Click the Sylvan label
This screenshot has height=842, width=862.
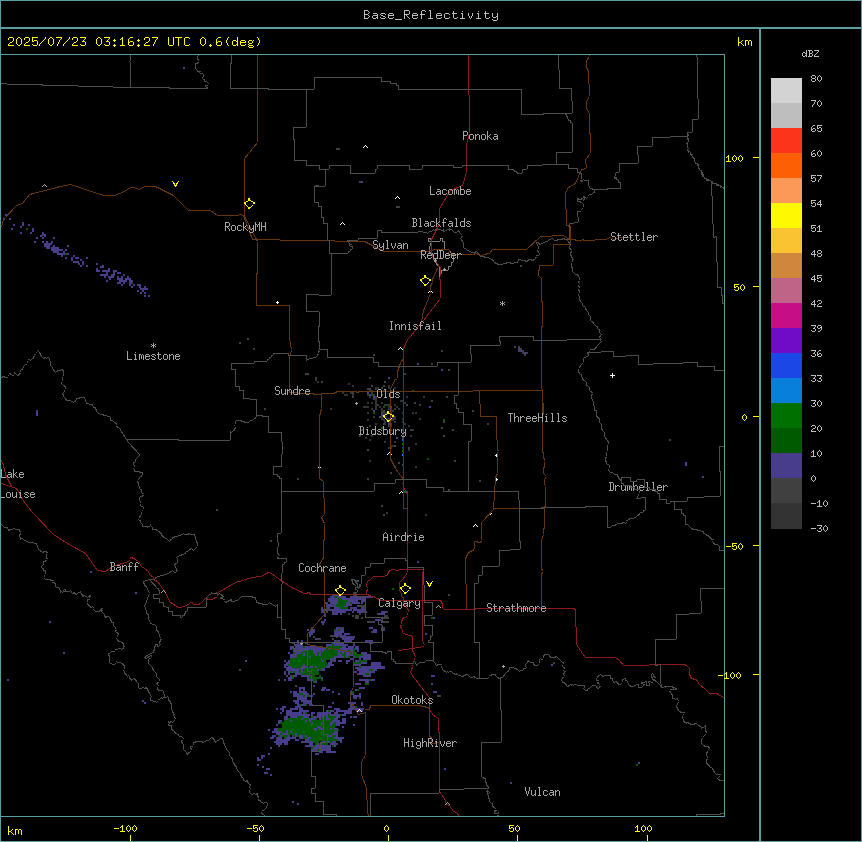click(390, 245)
